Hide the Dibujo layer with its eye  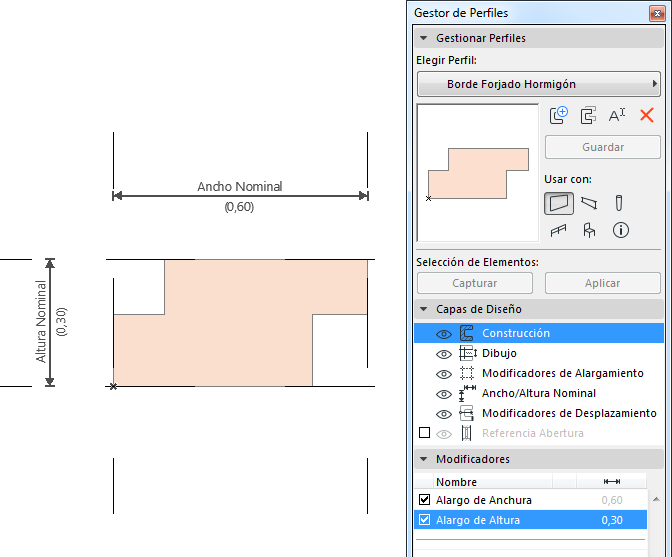click(x=444, y=354)
